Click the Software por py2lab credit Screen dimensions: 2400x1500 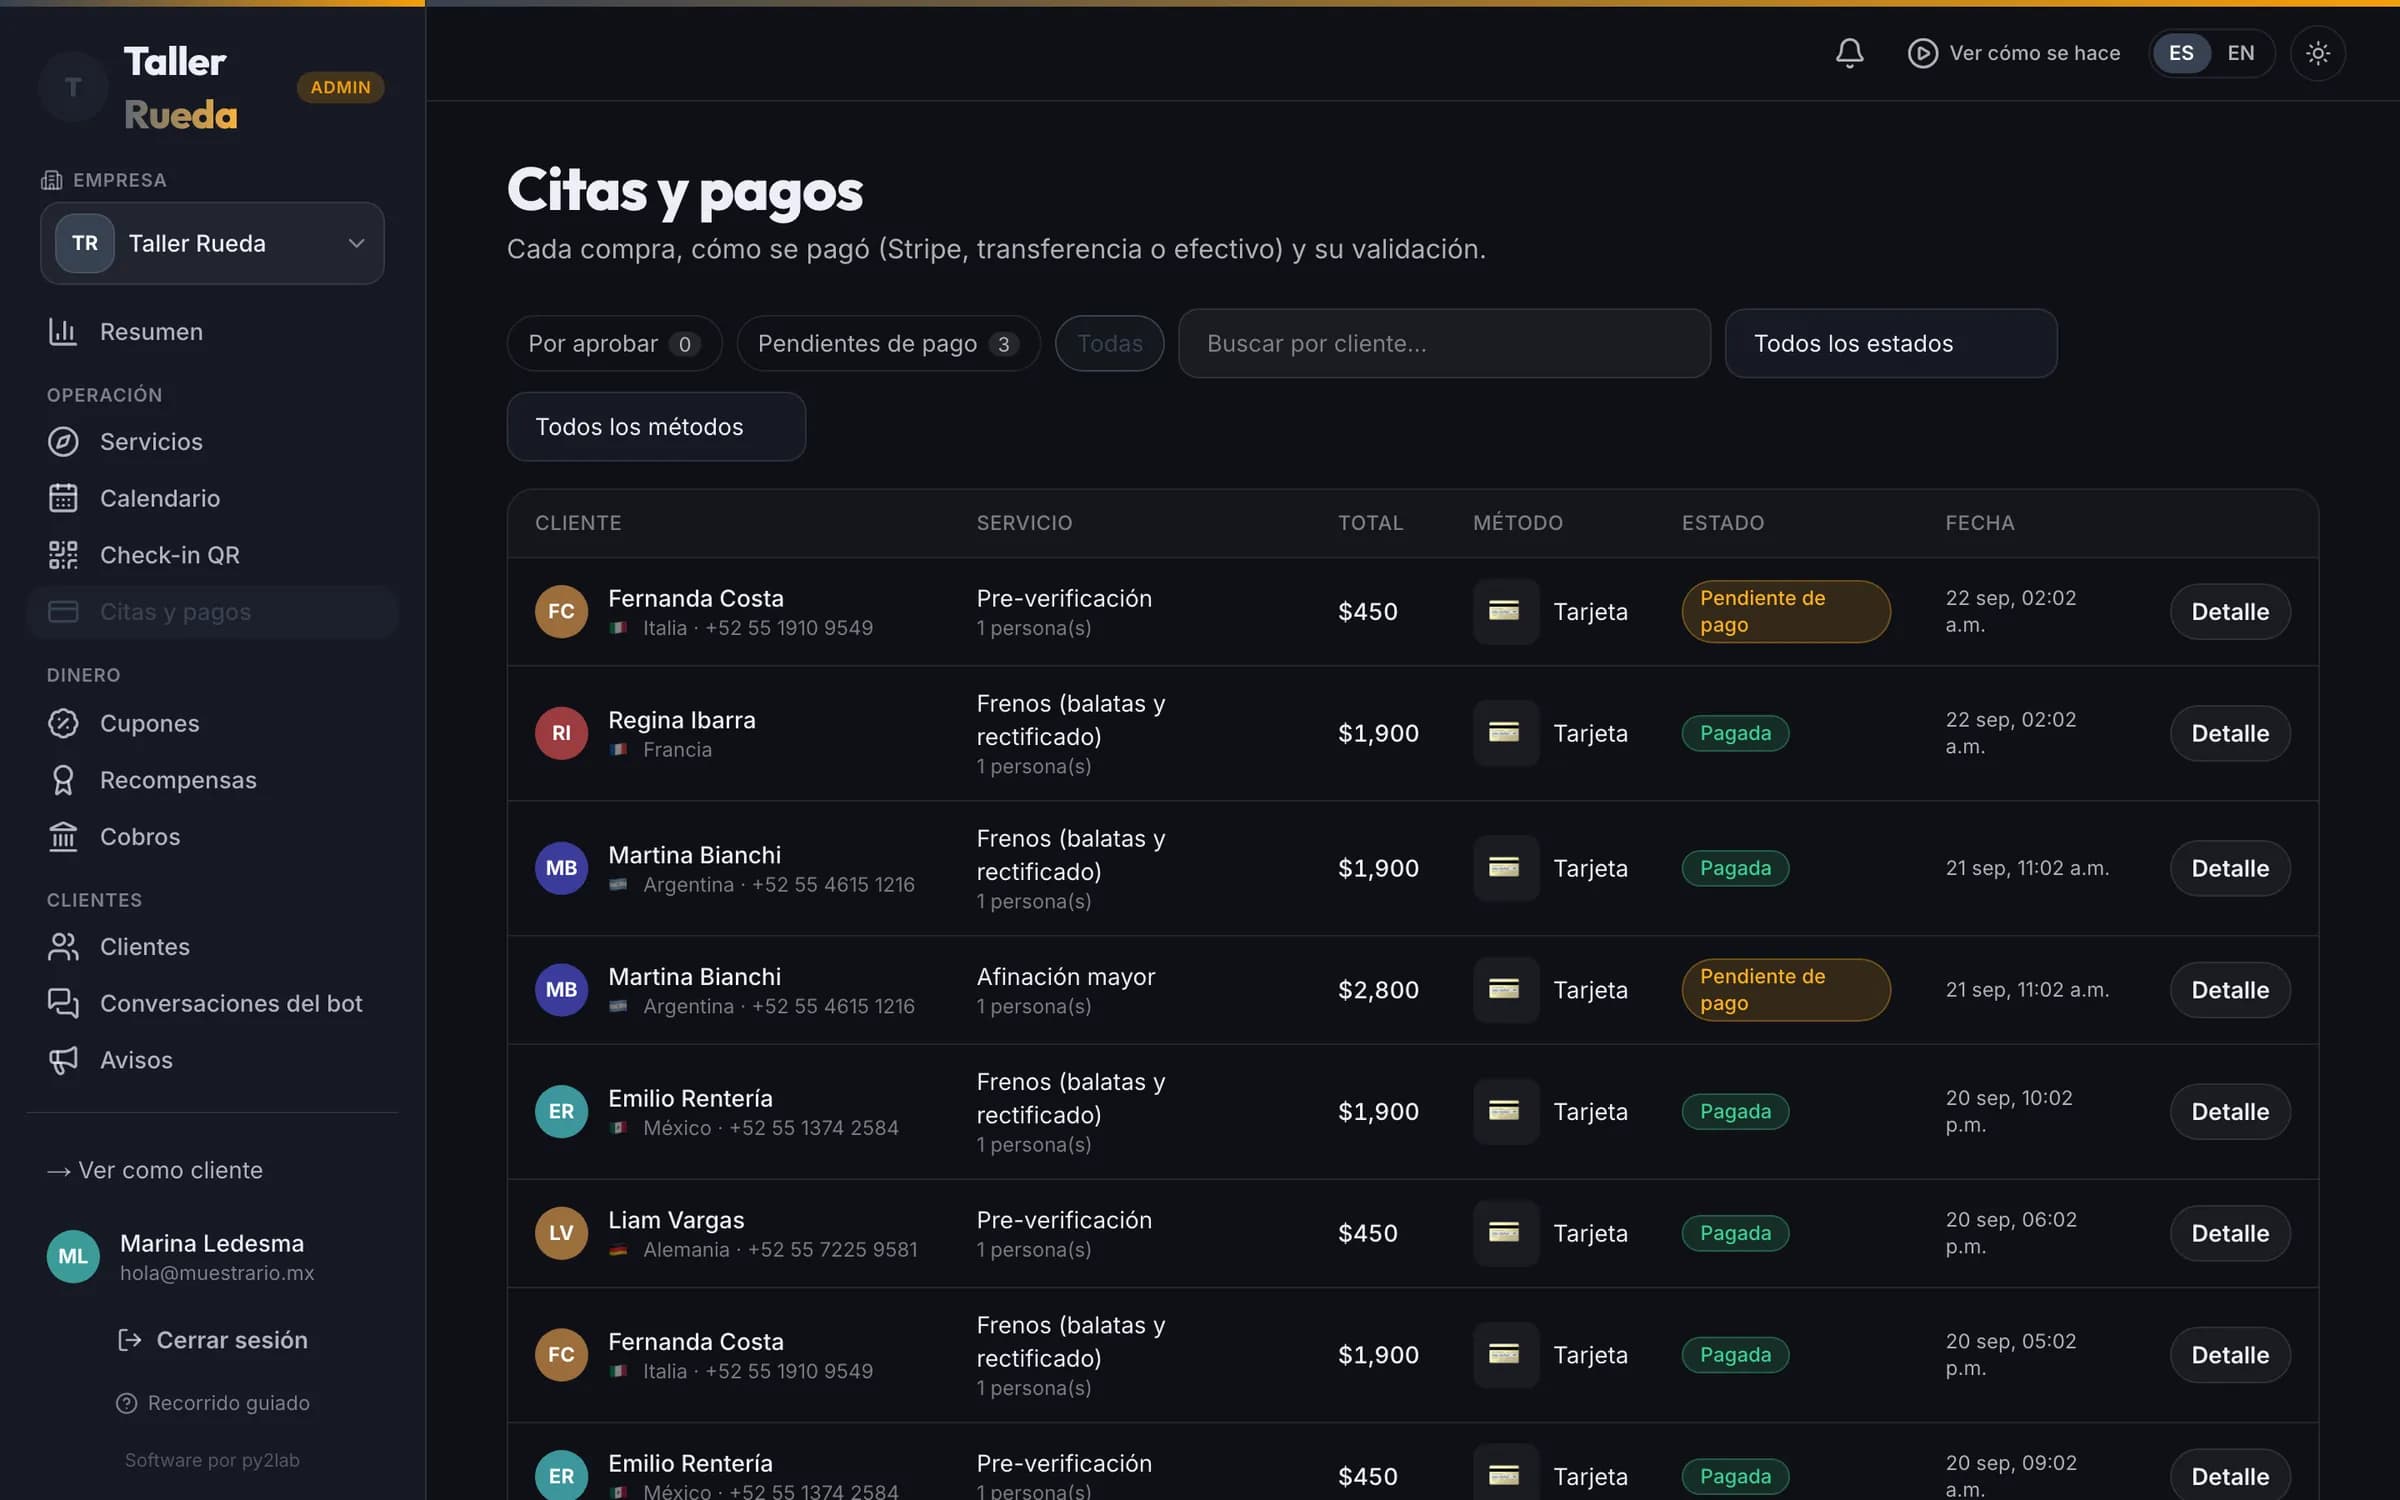[212, 1460]
